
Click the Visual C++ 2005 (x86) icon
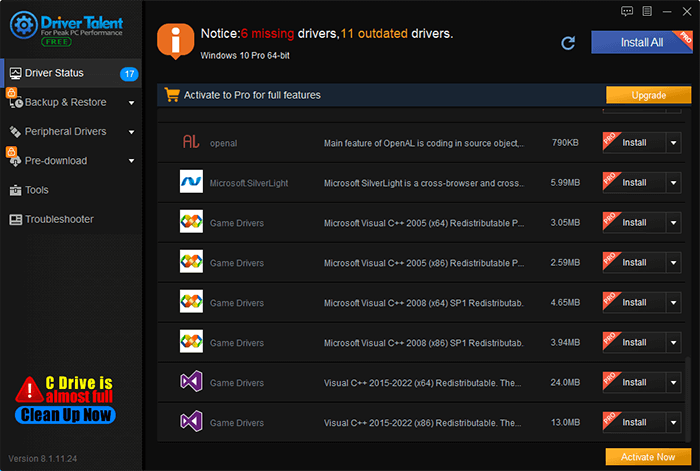191,261
